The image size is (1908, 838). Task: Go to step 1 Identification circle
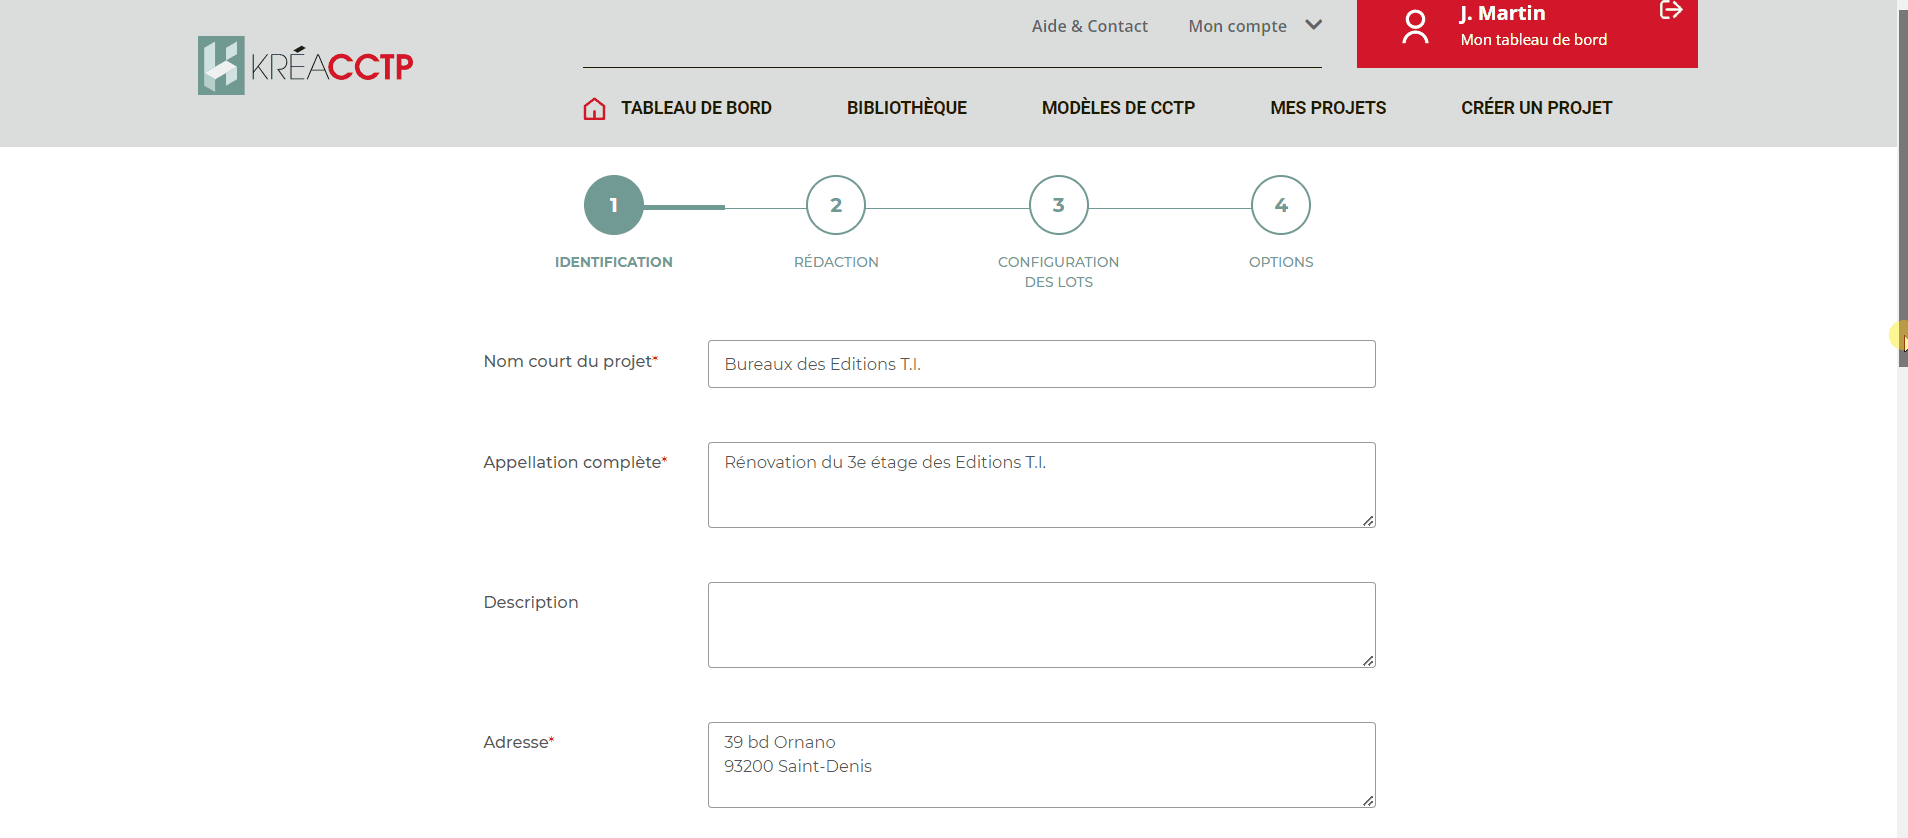(x=613, y=205)
